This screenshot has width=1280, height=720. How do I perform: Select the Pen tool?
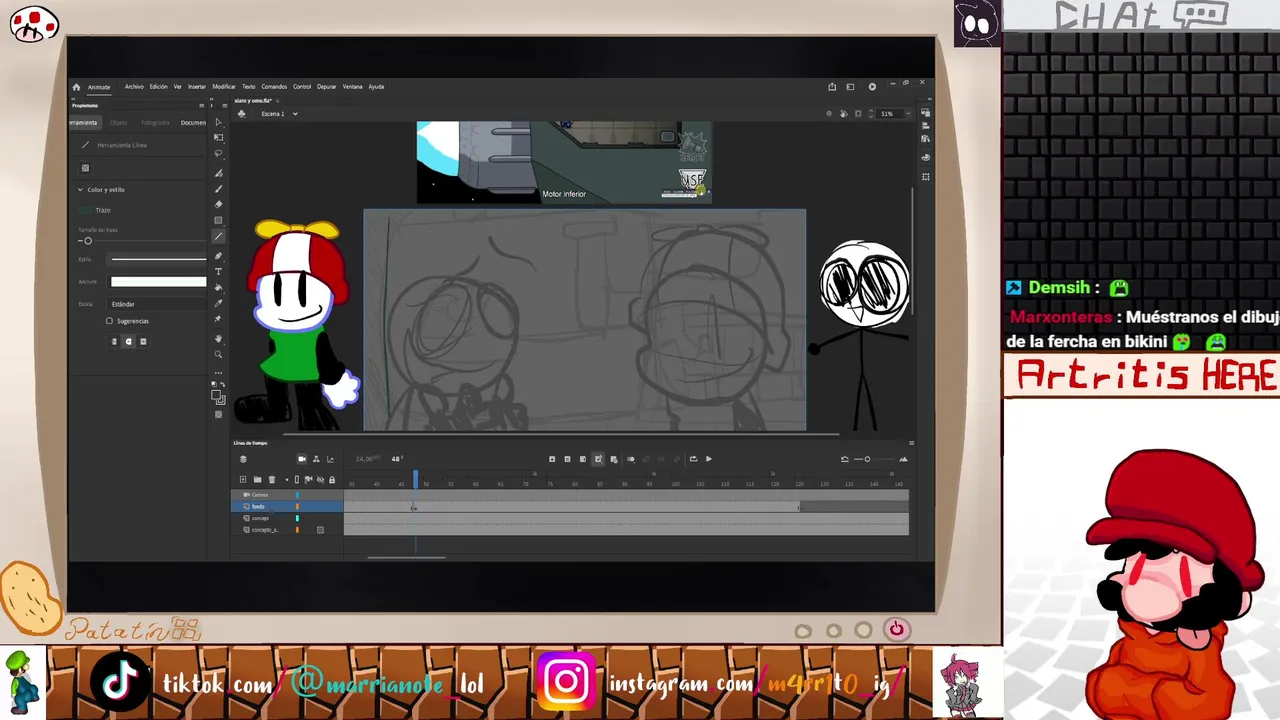[219, 256]
